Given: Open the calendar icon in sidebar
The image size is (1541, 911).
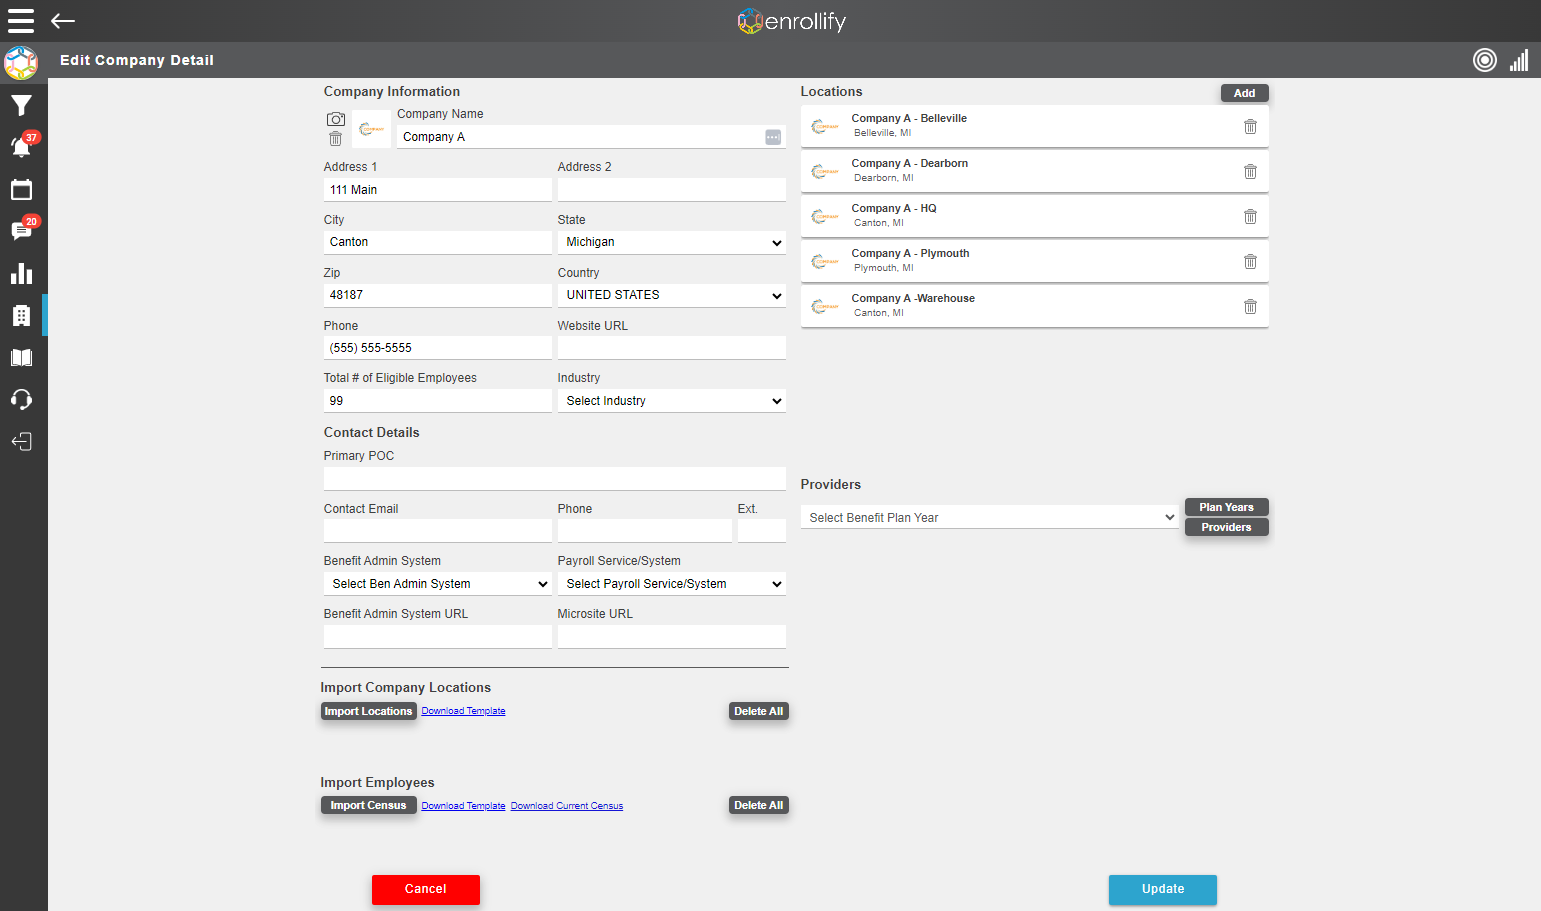Looking at the screenshot, I should 21,189.
